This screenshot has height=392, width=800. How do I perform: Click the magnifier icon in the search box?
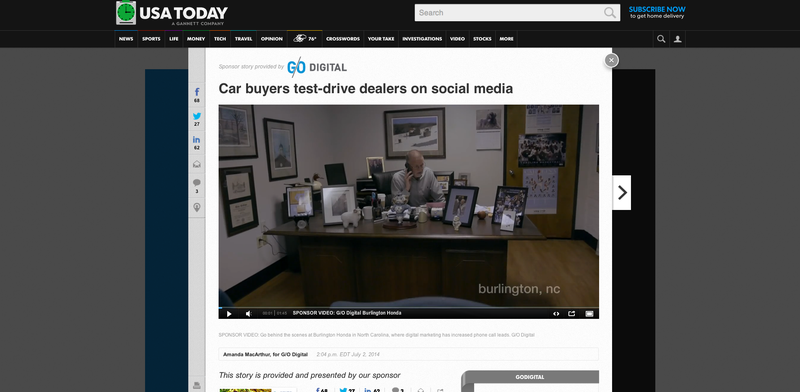(x=610, y=13)
